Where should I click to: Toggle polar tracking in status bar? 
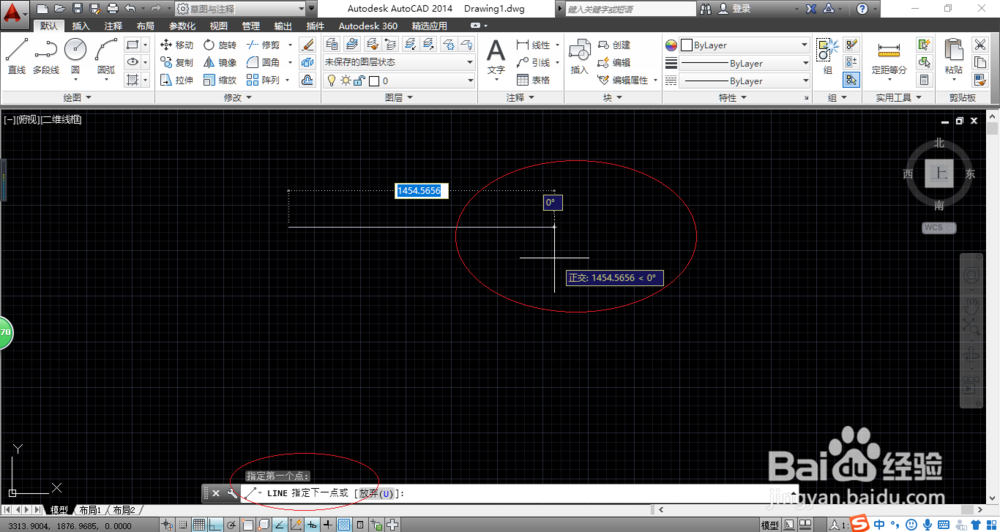tap(231, 524)
